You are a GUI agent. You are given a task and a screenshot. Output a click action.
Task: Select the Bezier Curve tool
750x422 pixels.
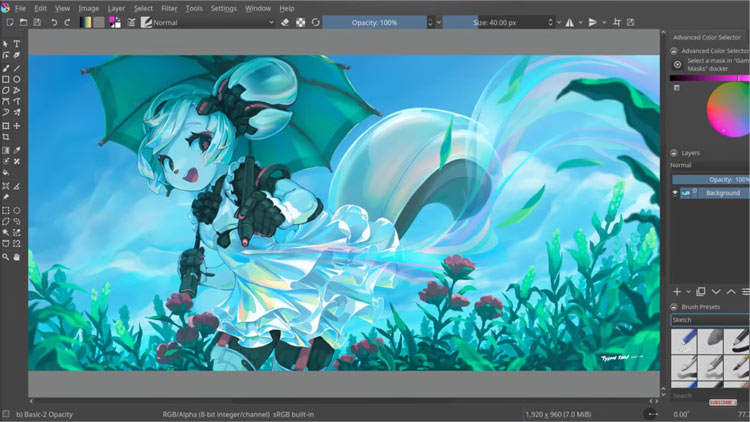click(x=5, y=101)
